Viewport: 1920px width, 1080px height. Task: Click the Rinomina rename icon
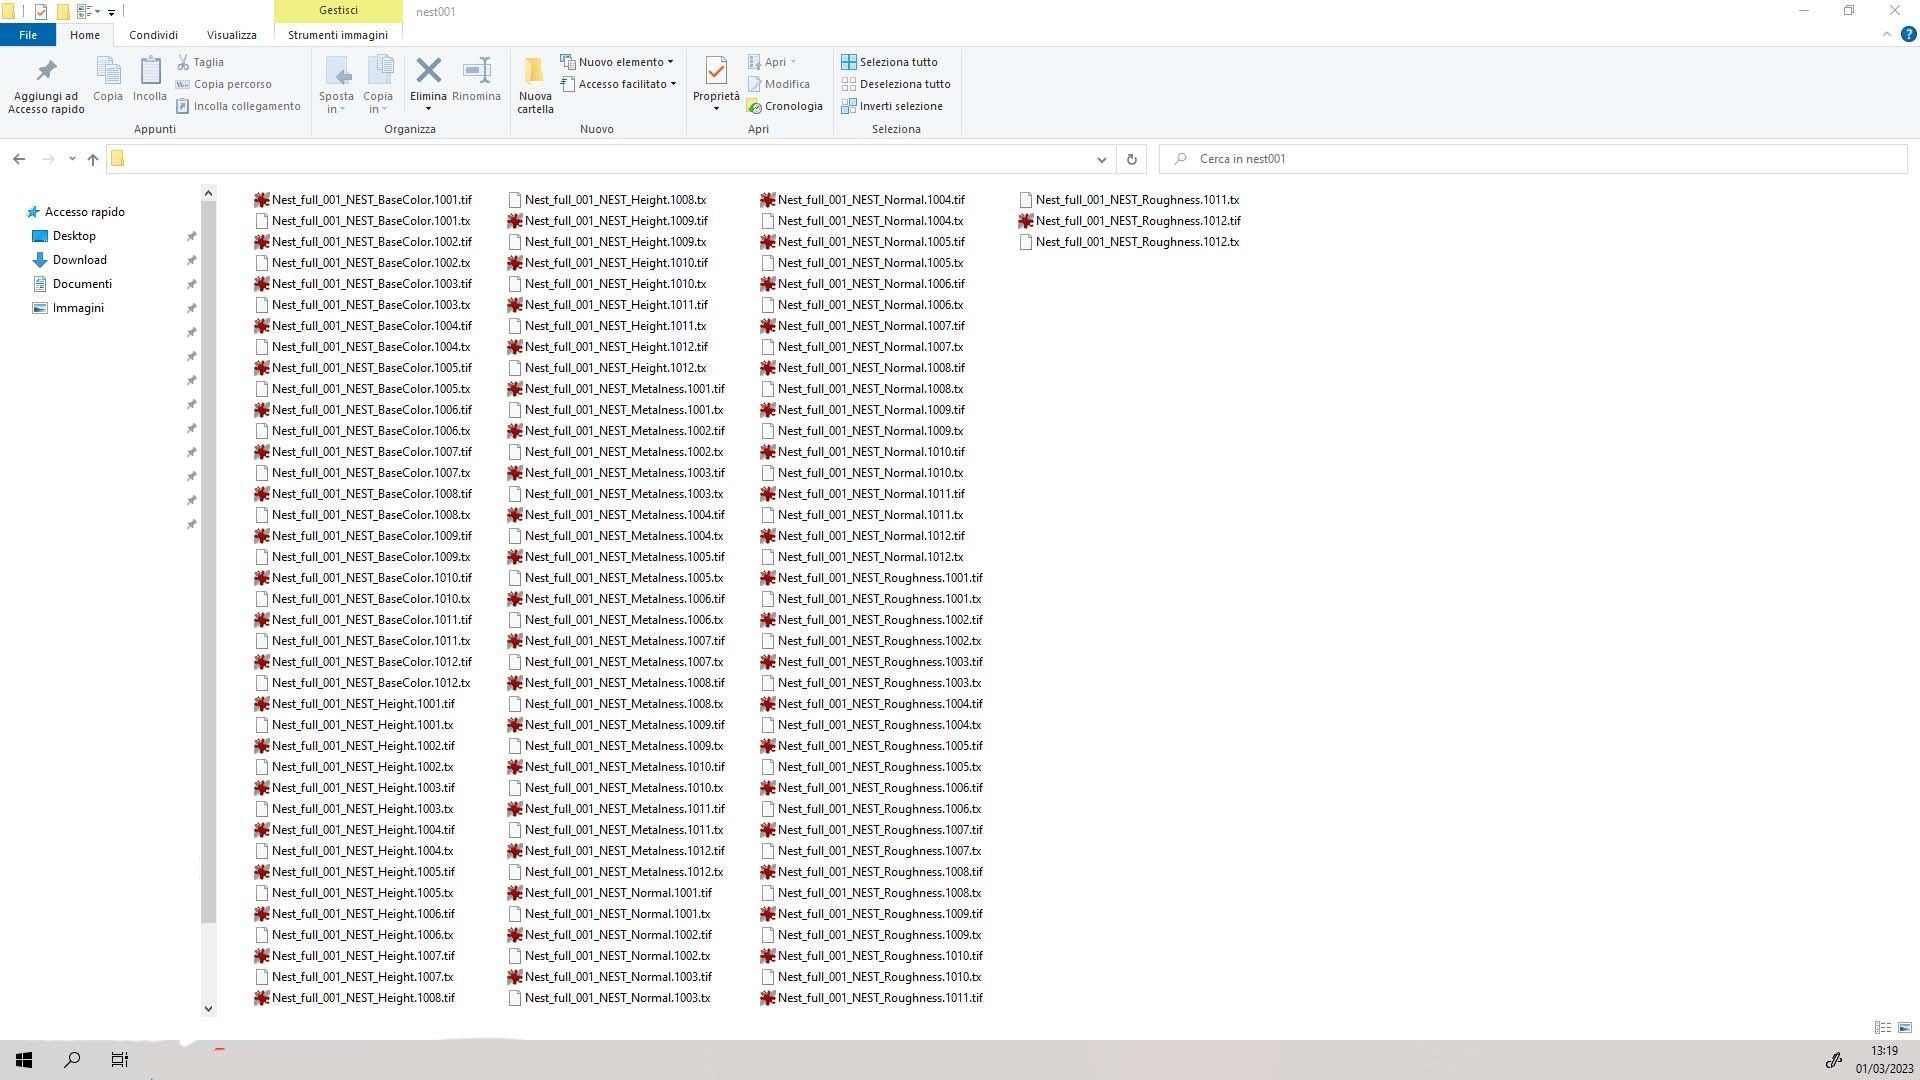pyautogui.click(x=476, y=71)
